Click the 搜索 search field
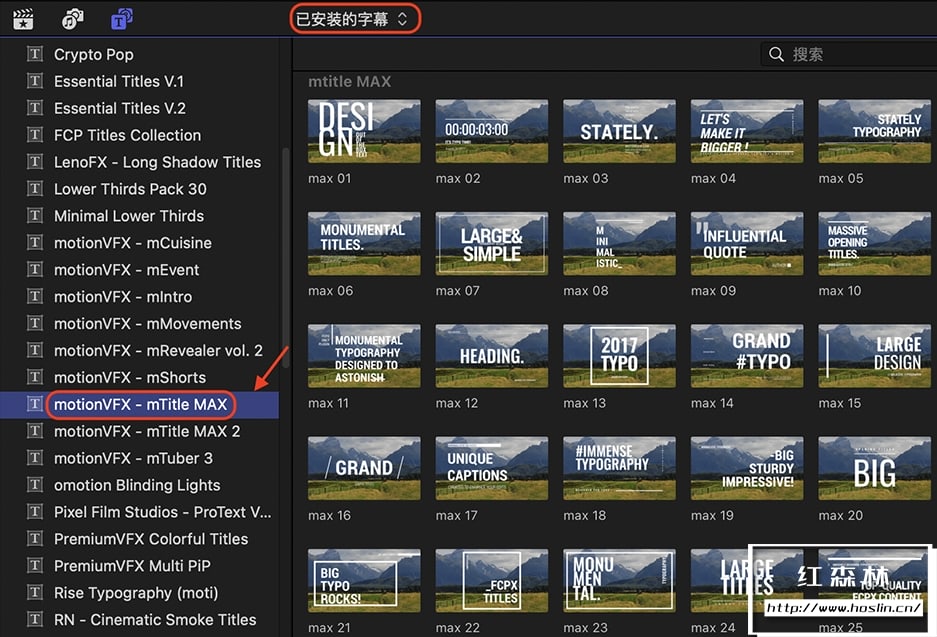937x637 pixels. click(849, 54)
